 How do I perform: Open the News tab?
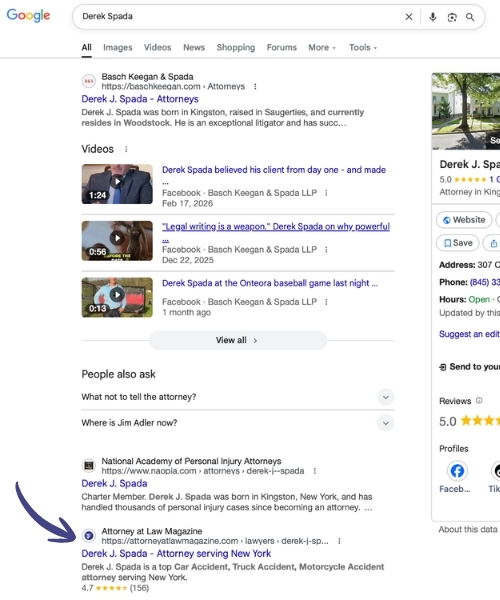(194, 47)
